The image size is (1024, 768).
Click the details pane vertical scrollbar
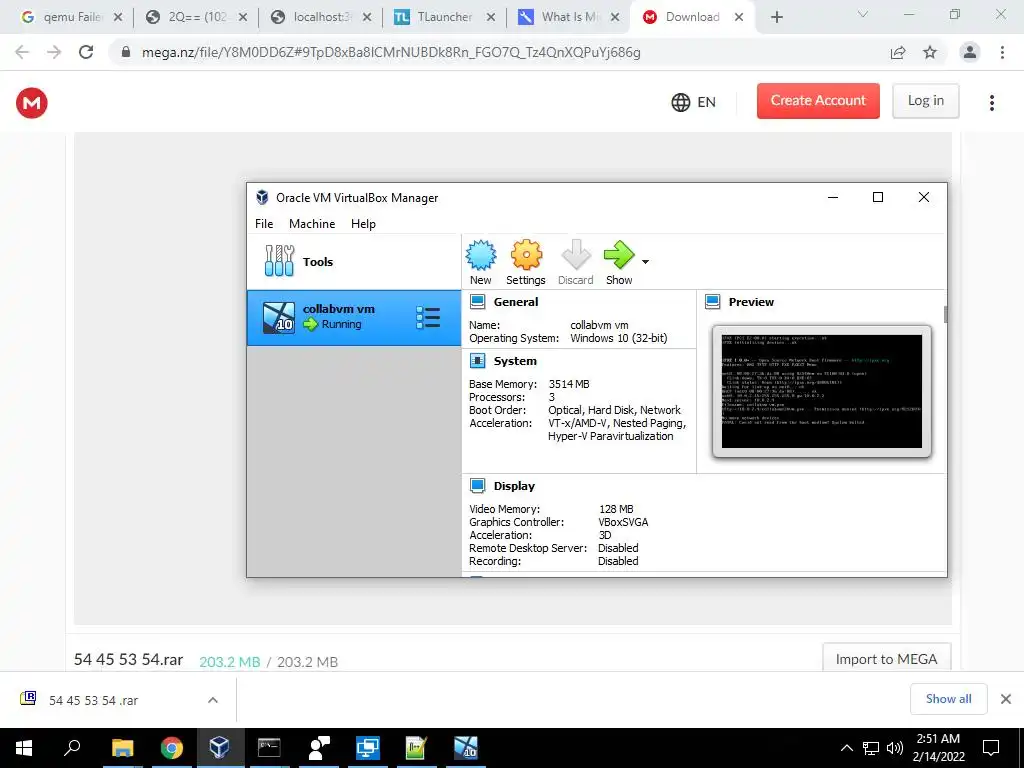point(945,314)
